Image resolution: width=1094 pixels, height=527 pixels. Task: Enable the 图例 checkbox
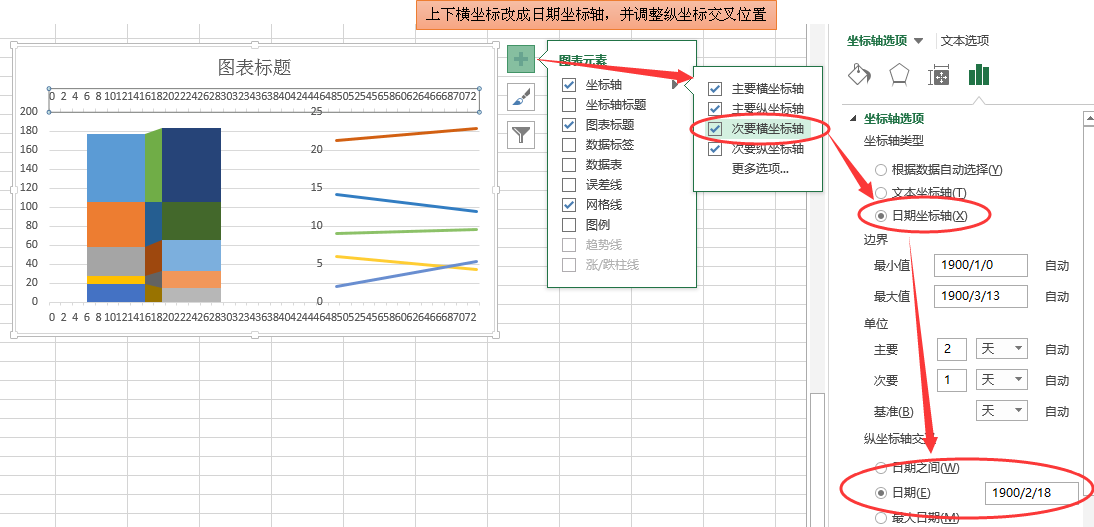(569, 225)
